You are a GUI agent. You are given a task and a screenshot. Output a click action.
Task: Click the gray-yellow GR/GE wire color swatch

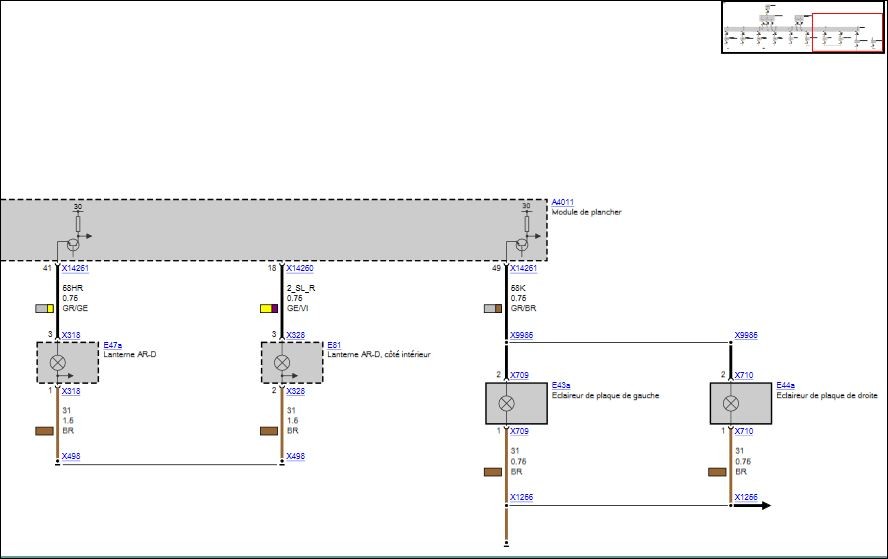(x=45, y=309)
